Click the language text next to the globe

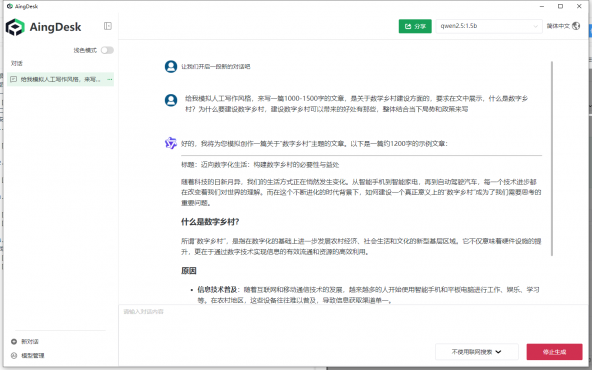558,26
